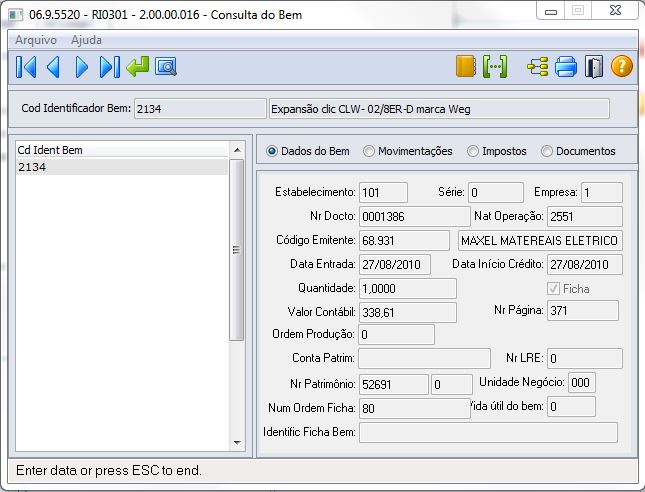Click the exit door icon
Screen dimensions: 645x492
pyautogui.click(x=594, y=67)
